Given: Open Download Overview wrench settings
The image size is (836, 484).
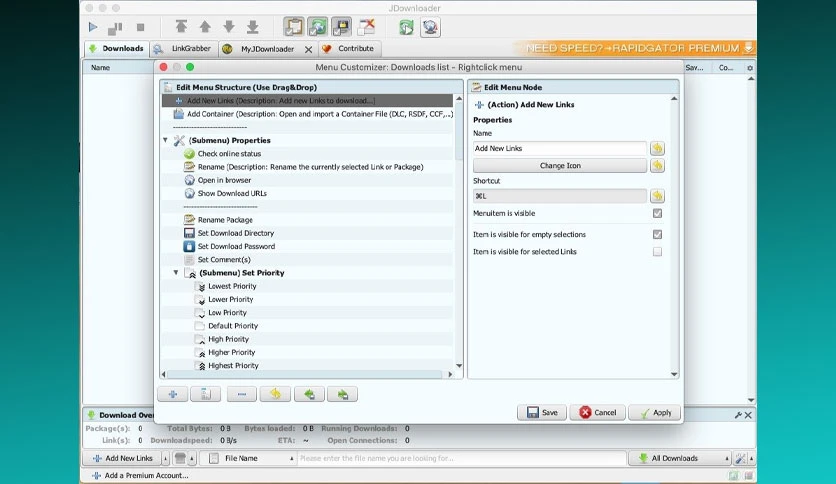Looking at the screenshot, I should [x=738, y=415].
